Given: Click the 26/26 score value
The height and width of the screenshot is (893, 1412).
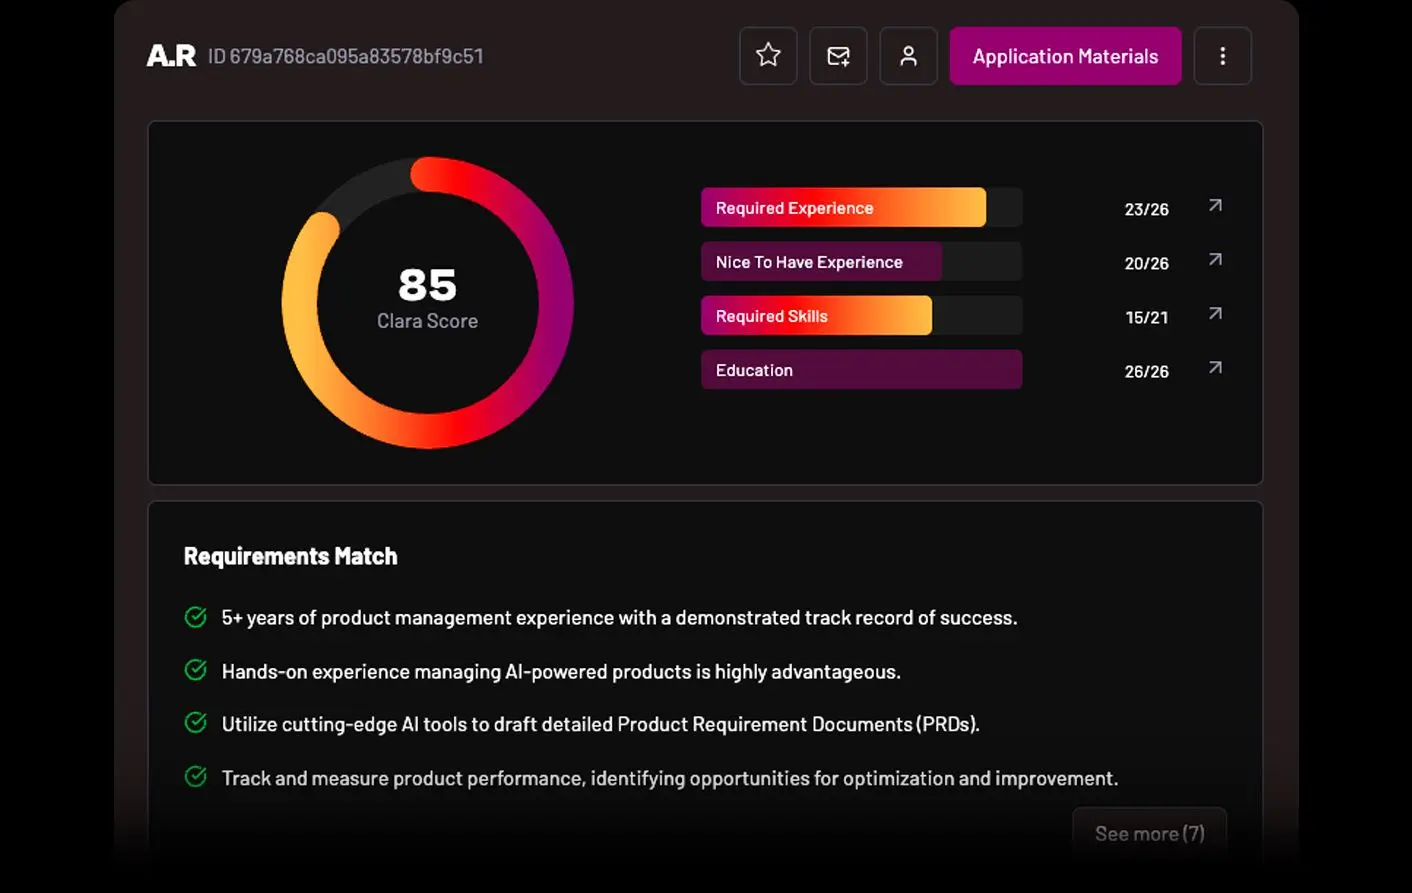Looking at the screenshot, I should (x=1146, y=371).
